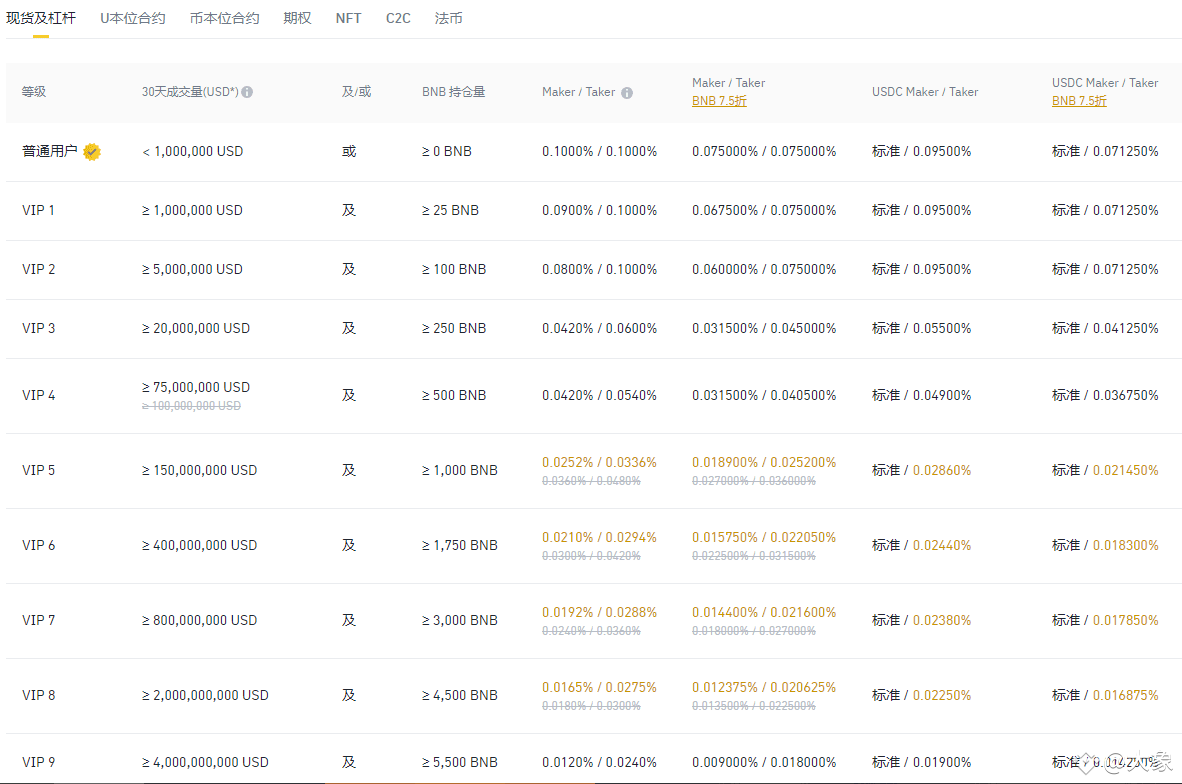Click the ≥ 150,000,000 USD volume cell

[200, 470]
